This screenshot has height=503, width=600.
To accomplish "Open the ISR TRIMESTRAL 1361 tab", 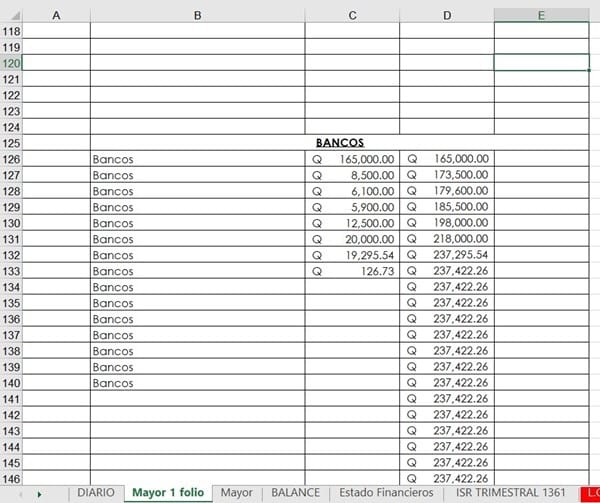I will pos(511,492).
